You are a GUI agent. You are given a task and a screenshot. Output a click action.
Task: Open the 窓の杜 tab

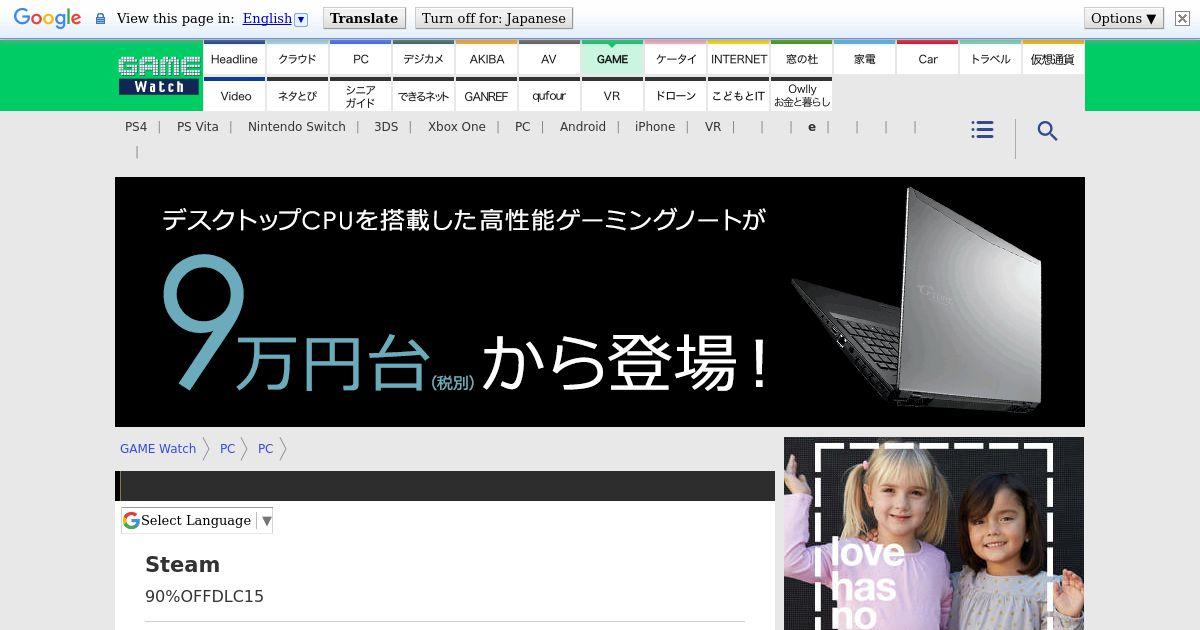coord(801,59)
